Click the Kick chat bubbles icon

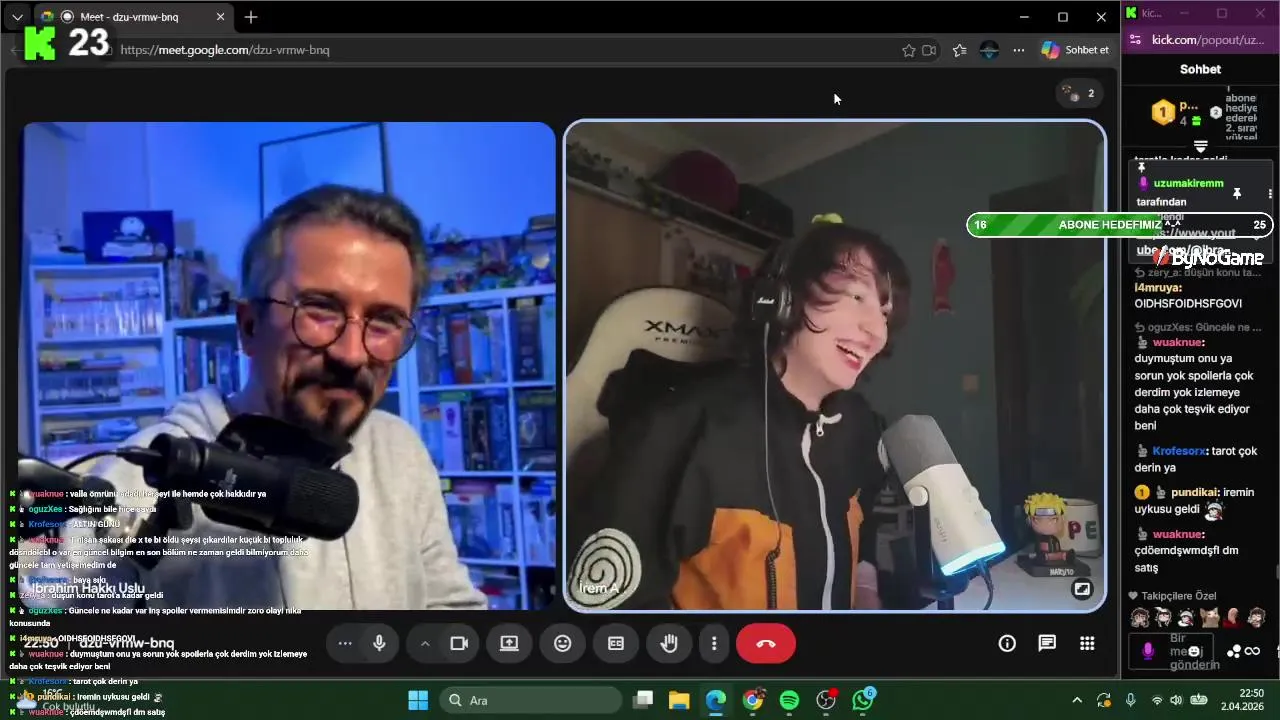[1234, 652]
